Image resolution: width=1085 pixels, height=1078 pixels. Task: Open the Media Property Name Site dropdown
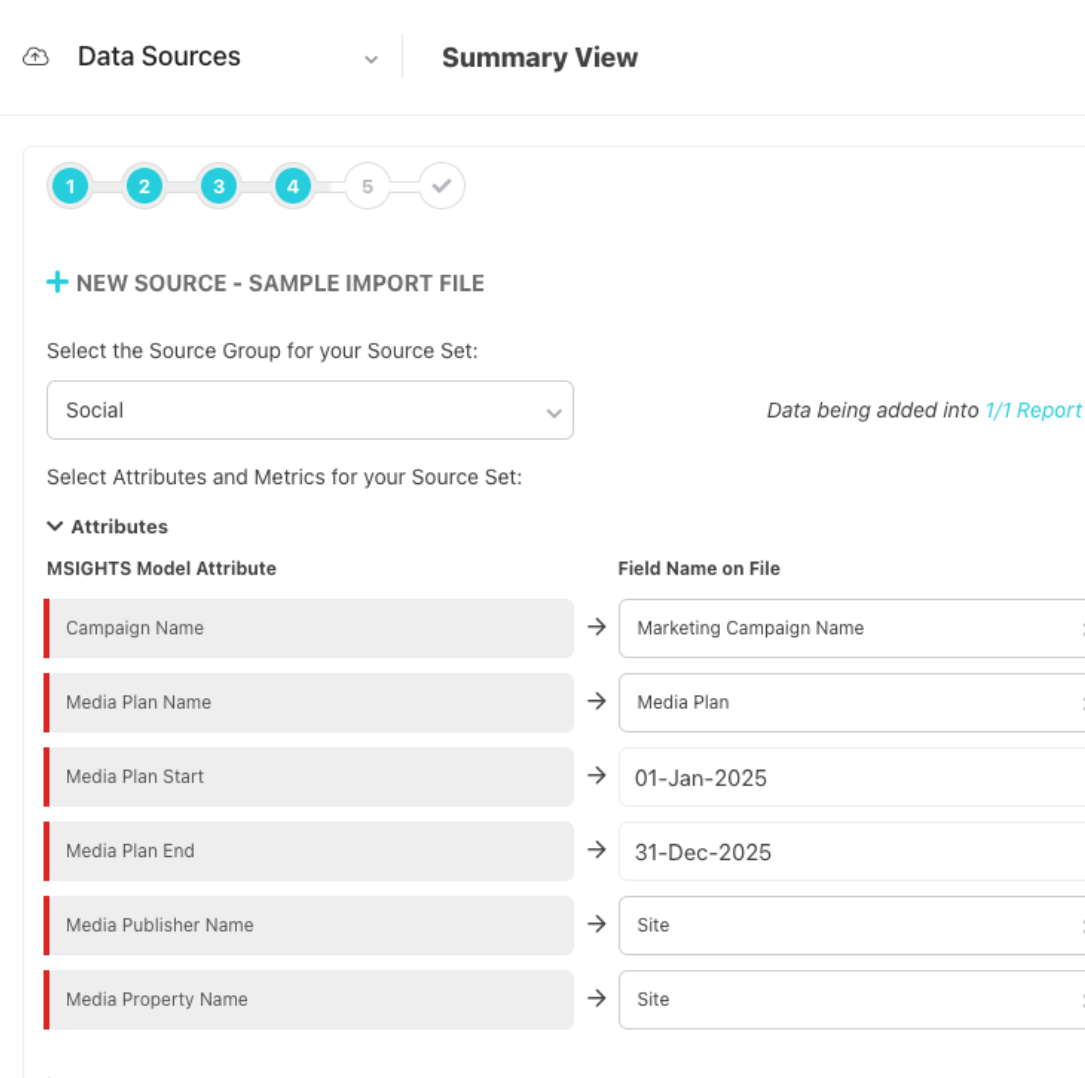point(850,999)
